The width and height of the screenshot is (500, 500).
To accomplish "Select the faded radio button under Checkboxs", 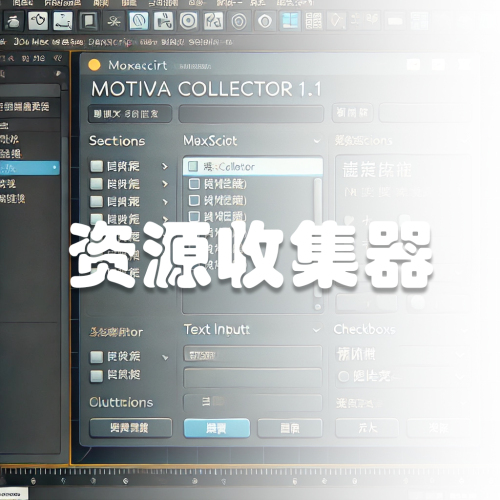I will click(343, 377).
